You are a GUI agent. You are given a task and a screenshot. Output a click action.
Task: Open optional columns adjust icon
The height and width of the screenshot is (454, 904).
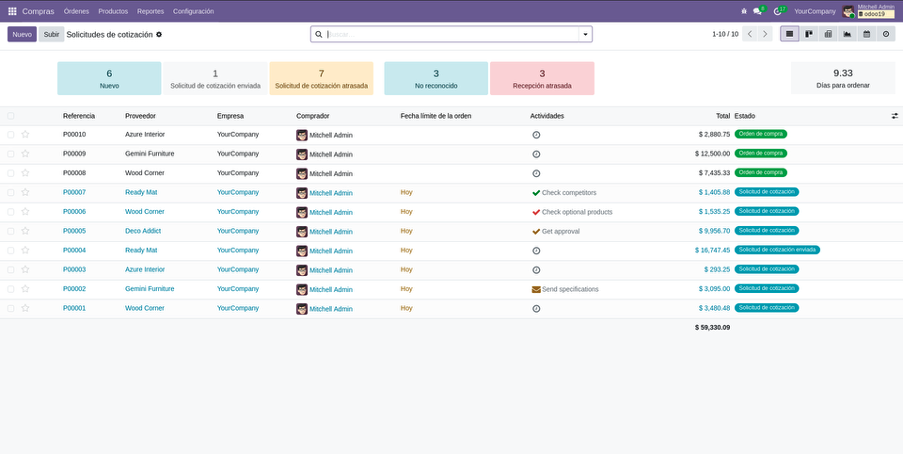pos(895,116)
